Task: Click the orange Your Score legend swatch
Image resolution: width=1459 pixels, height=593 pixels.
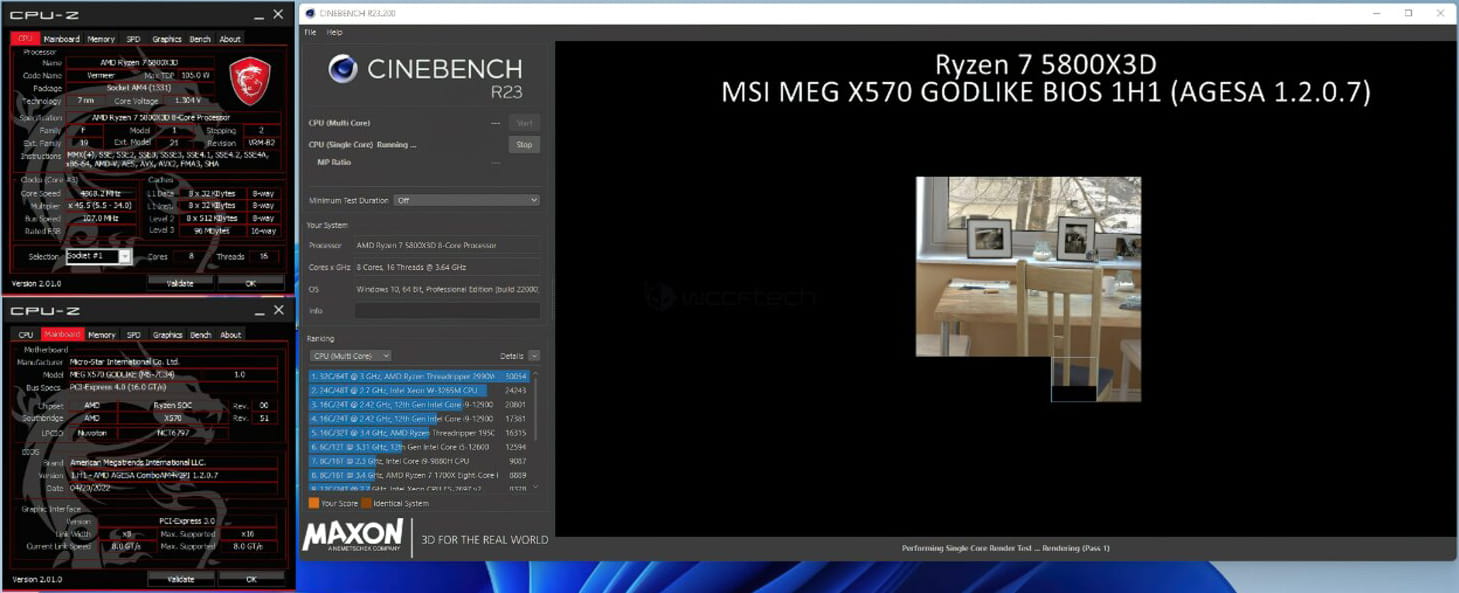Action: tap(313, 503)
